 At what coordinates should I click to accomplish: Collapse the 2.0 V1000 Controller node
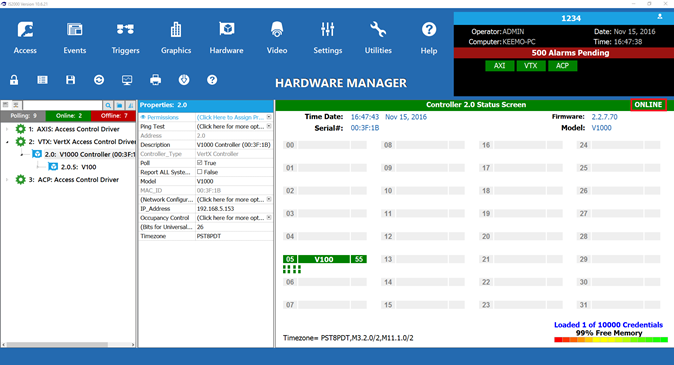pyautogui.click(x=22, y=154)
